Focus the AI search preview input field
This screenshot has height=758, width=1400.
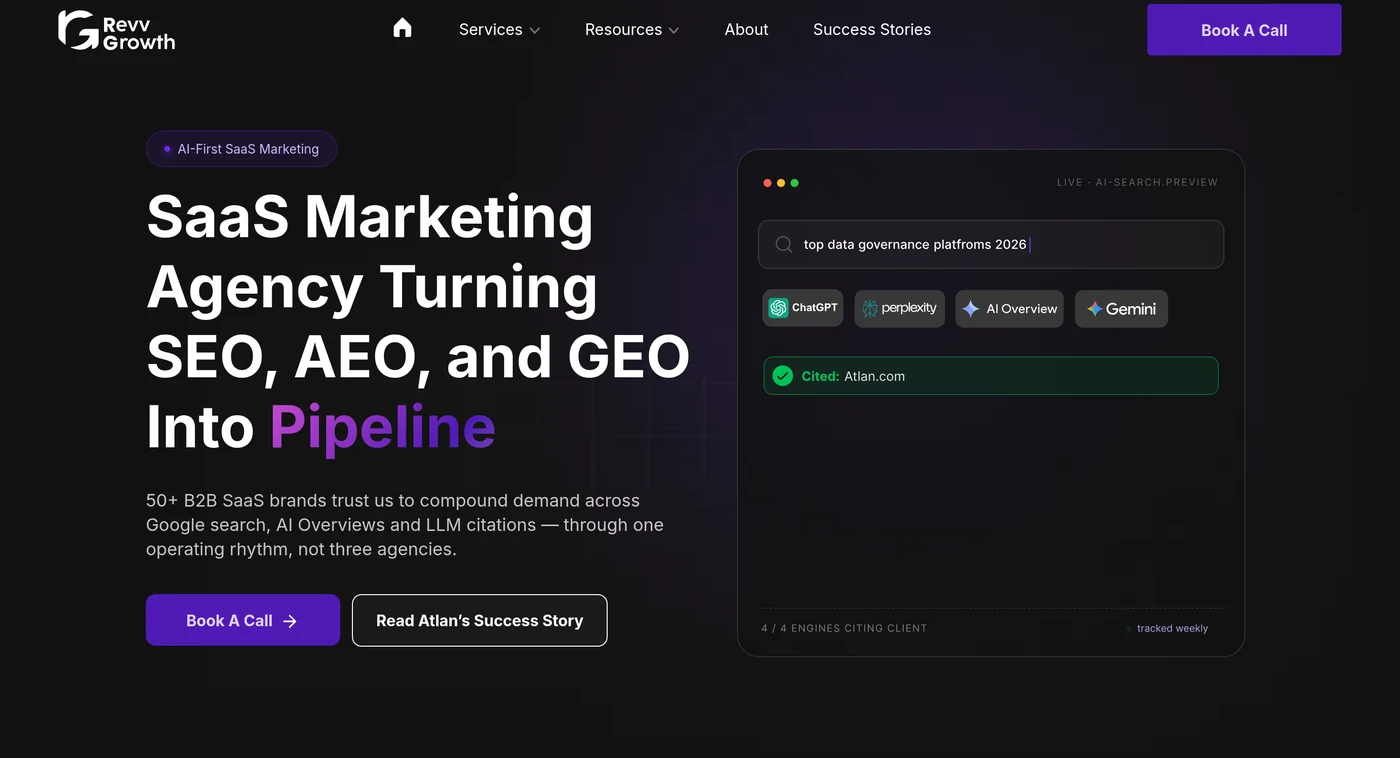click(x=991, y=244)
